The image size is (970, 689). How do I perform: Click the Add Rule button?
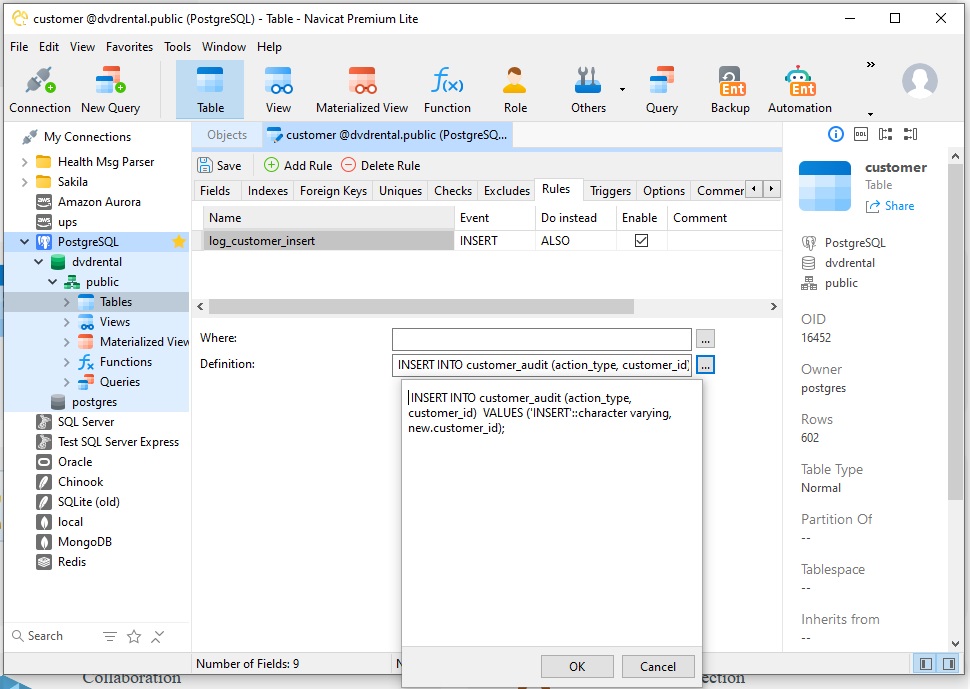298,165
